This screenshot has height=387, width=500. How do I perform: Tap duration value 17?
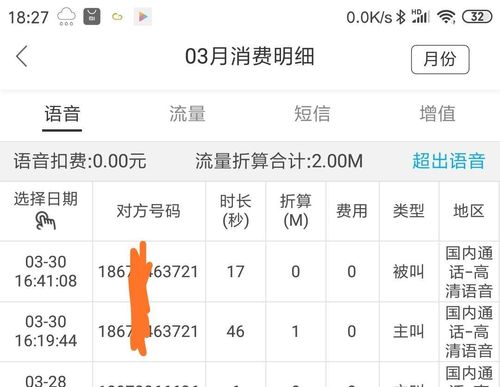click(x=236, y=272)
